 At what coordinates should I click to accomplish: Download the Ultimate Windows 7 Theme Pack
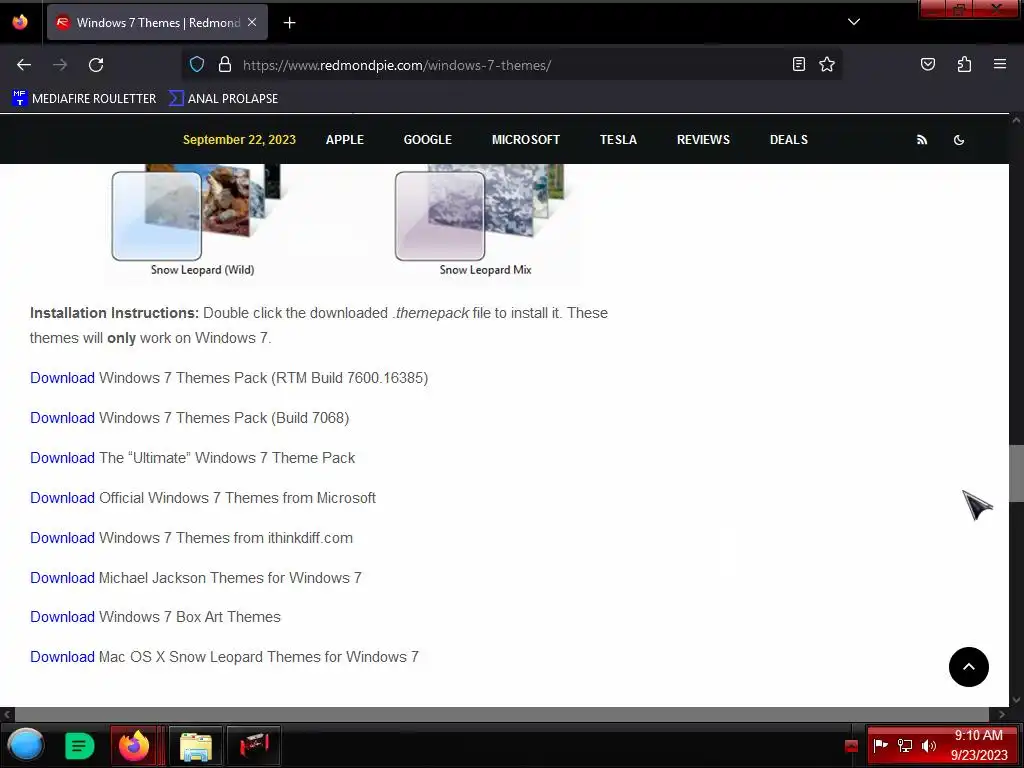tap(62, 458)
